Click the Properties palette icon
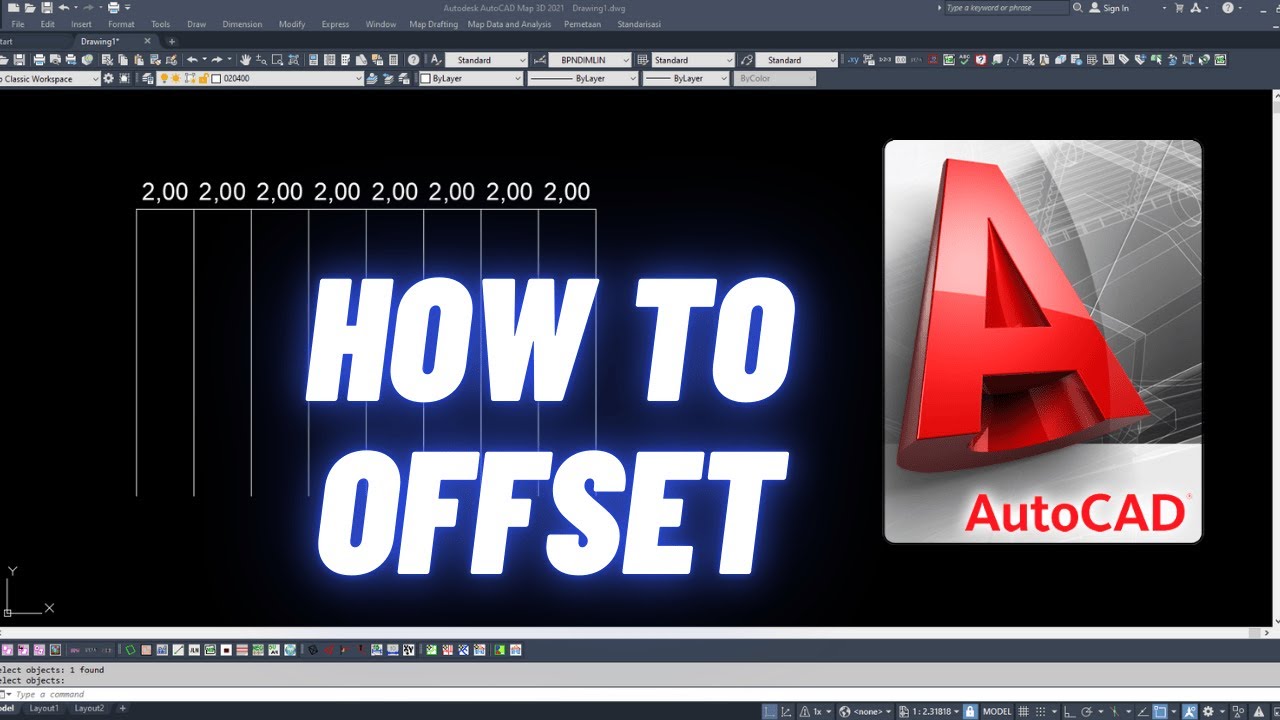This screenshot has width=1280, height=720. click(x=313, y=60)
